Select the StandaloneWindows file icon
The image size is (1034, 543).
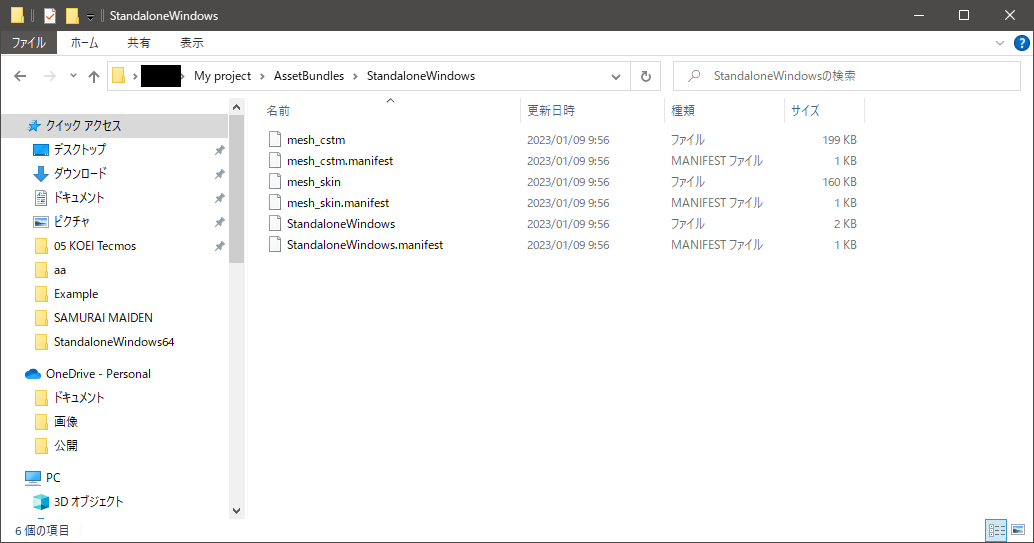click(x=275, y=224)
